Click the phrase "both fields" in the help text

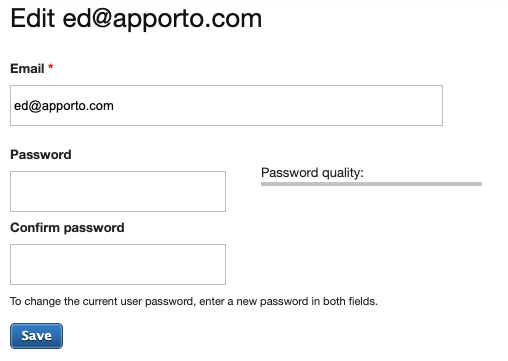click(350, 301)
